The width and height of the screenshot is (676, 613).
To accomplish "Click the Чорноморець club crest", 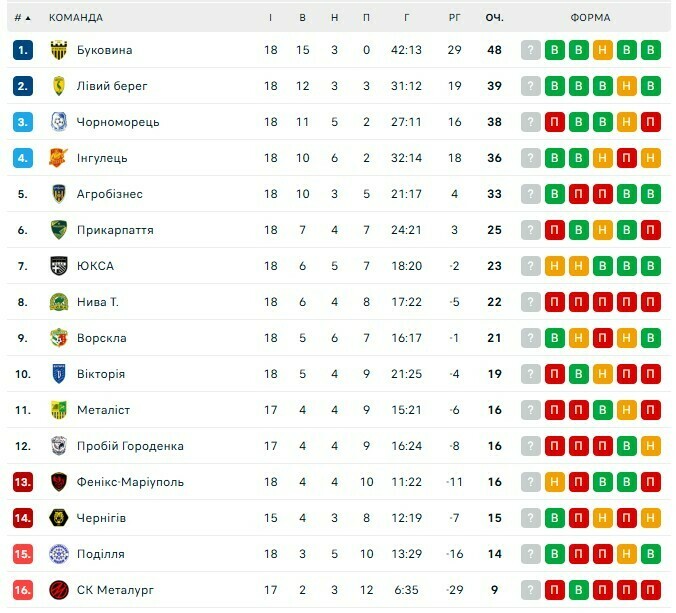I will tap(58, 122).
